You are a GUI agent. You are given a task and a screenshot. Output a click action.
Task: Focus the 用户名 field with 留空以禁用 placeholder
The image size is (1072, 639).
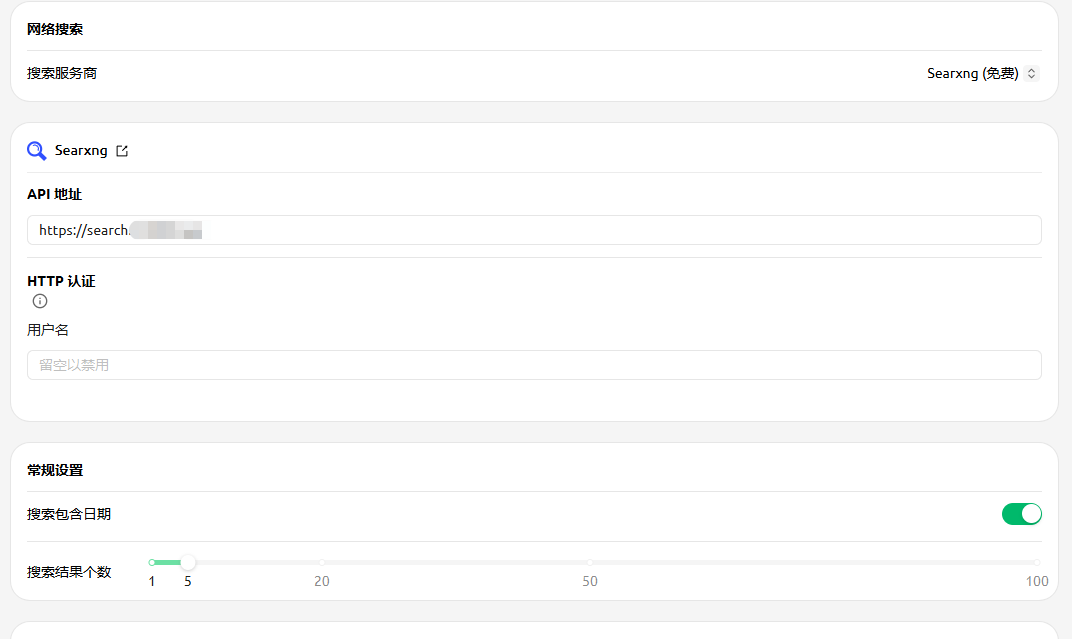pyautogui.click(x=534, y=365)
